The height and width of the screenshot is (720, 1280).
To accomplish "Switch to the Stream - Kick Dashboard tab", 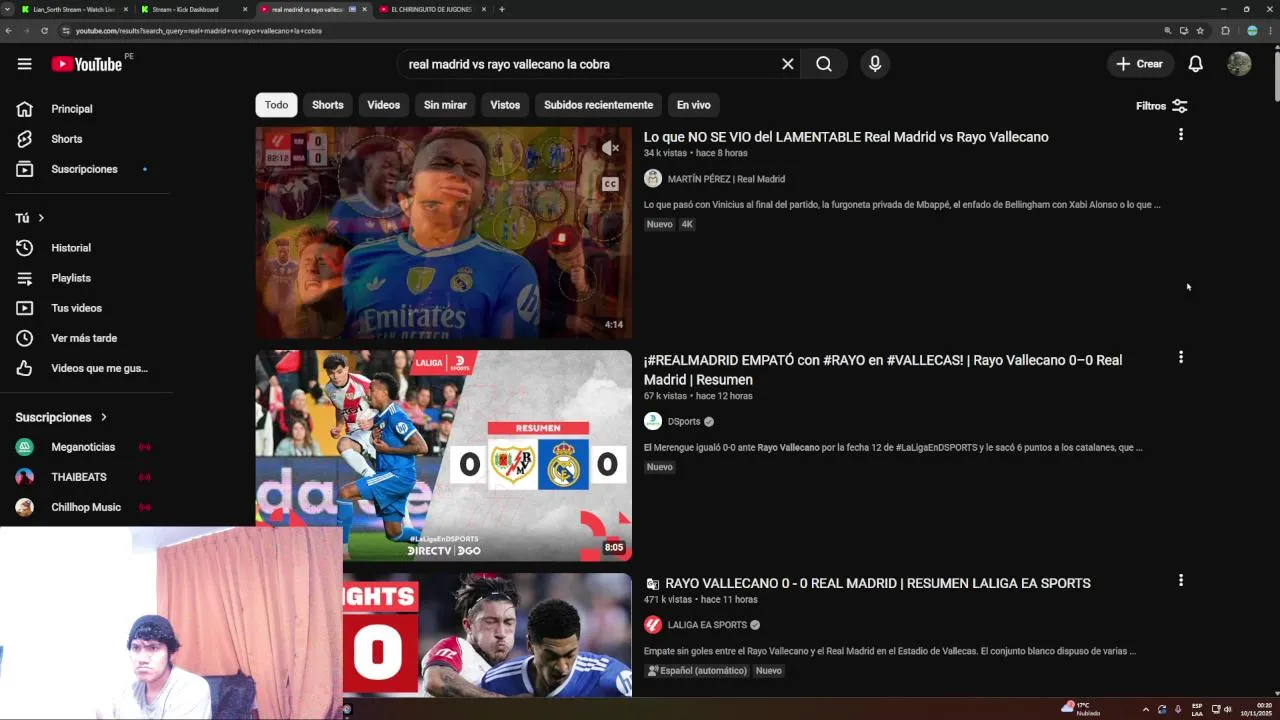I will [190, 9].
